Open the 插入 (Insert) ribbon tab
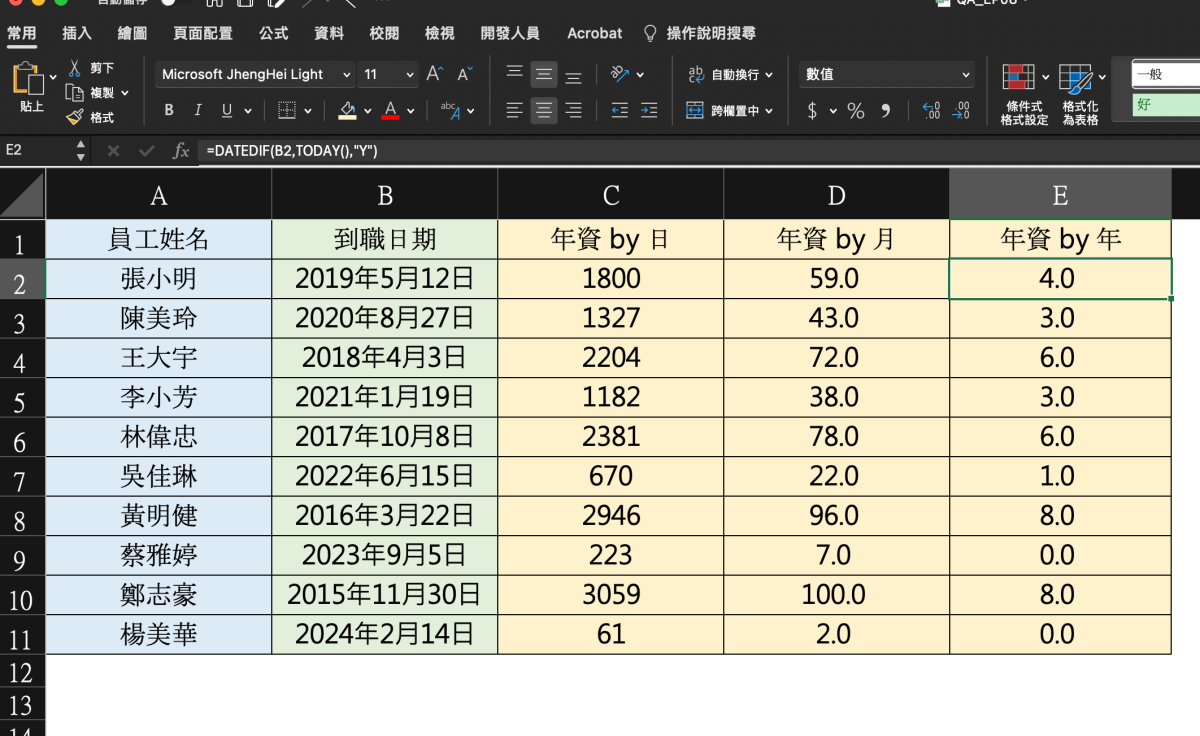Image resolution: width=1200 pixels, height=736 pixels. tap(77, 33)
